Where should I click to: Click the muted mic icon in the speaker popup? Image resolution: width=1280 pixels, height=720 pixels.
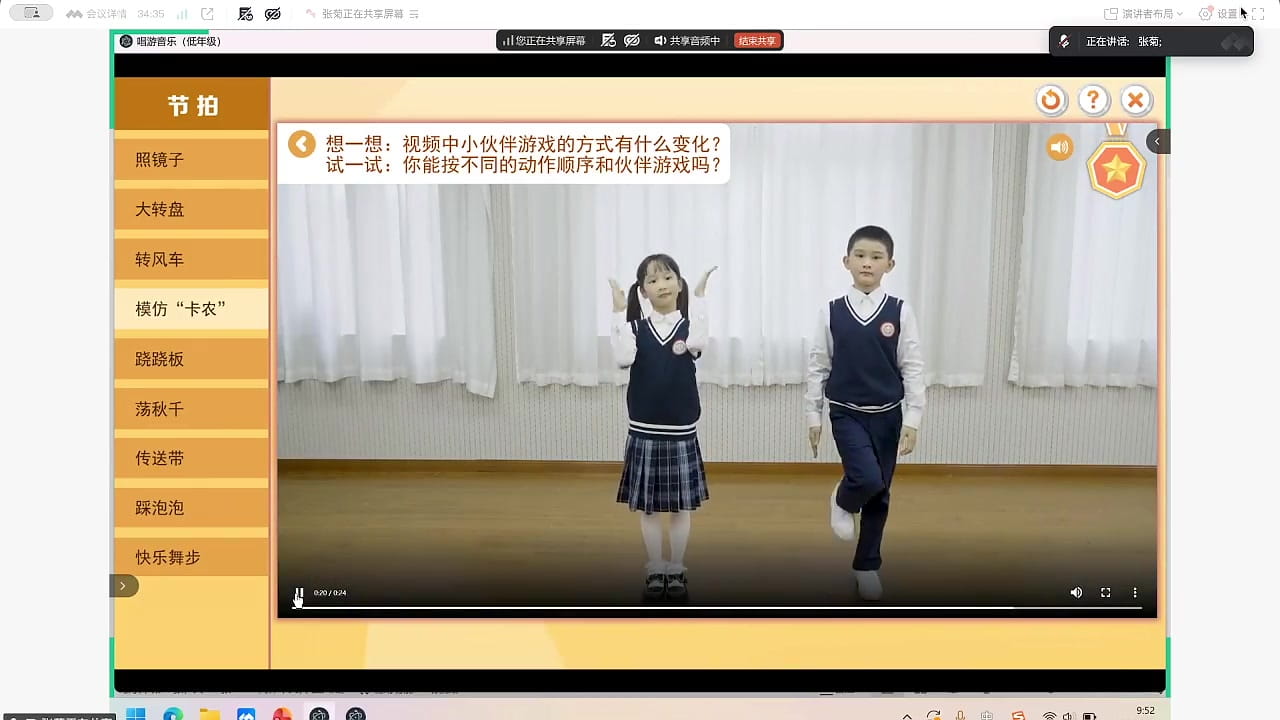click(x=1065, y=42)
